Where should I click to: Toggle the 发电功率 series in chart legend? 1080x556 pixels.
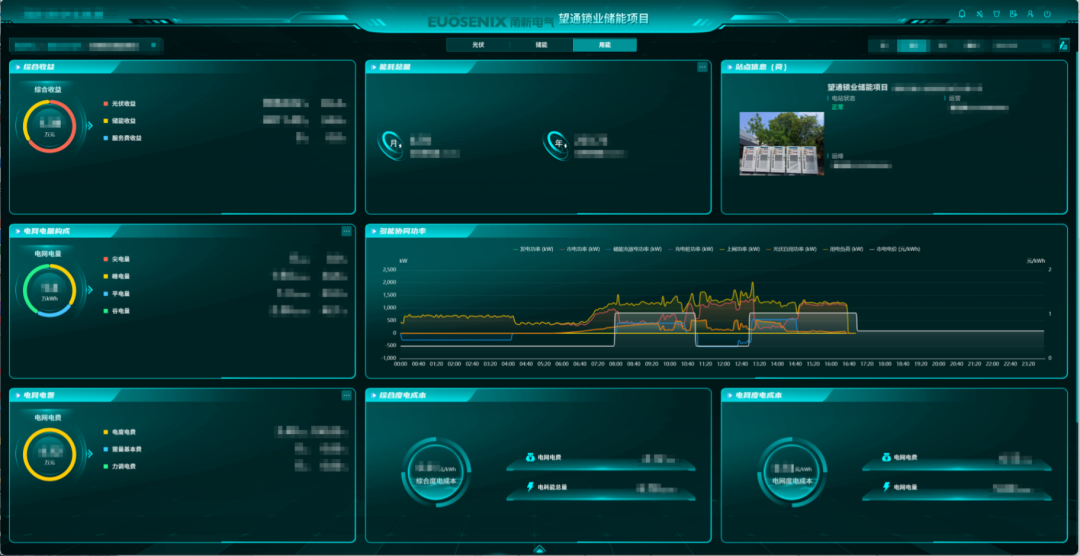(x=534, y=249)
